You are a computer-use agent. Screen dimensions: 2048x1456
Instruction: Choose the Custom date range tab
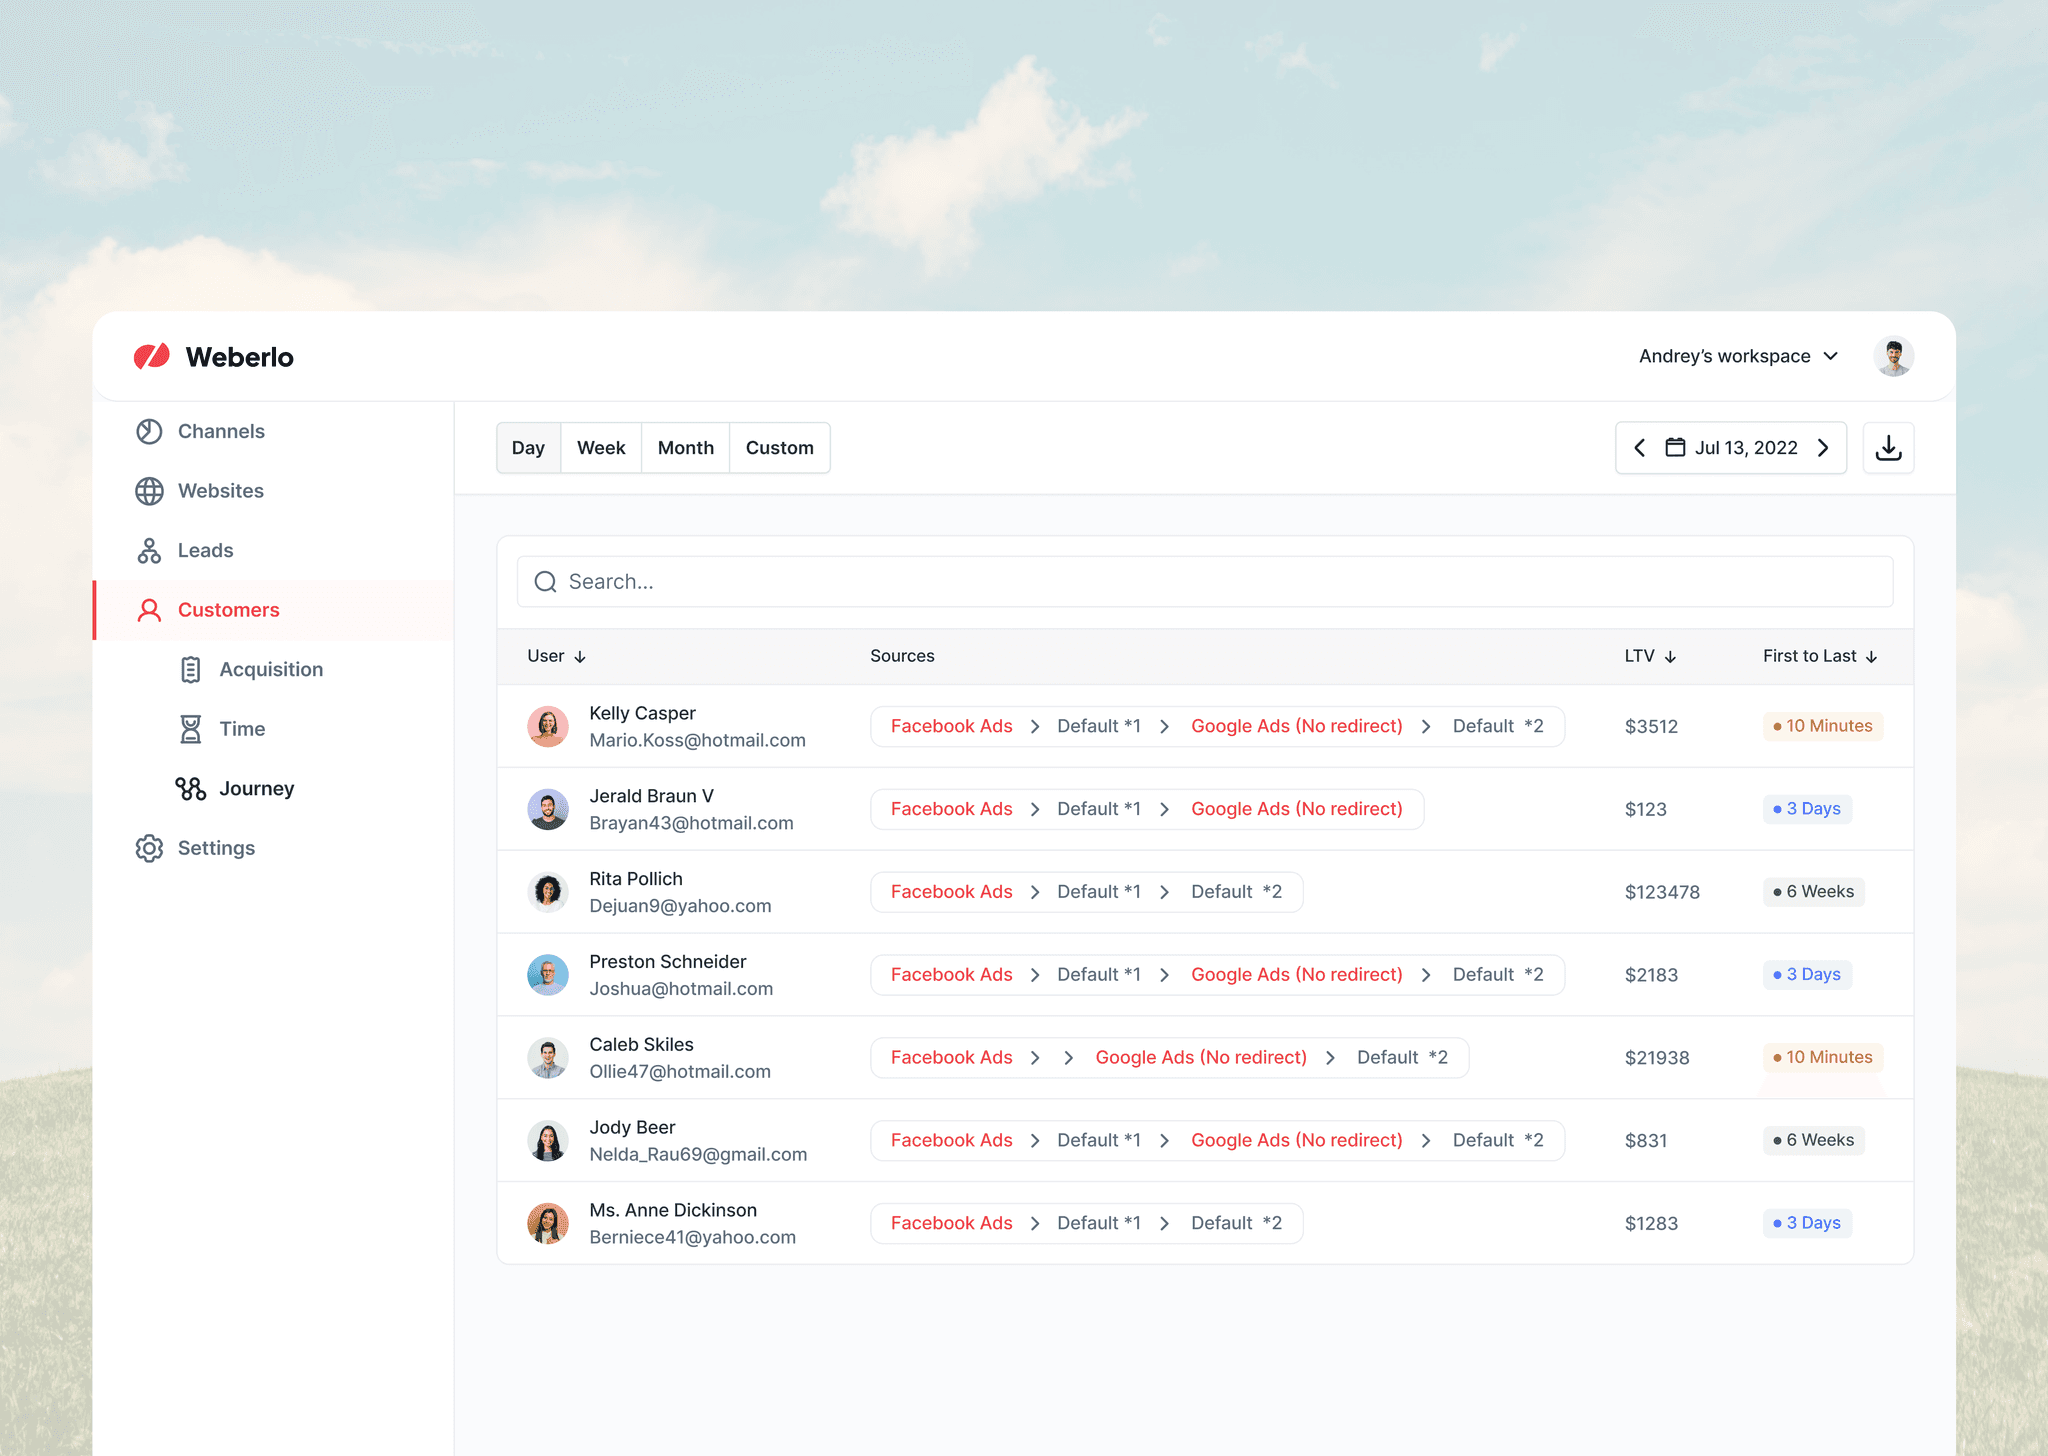[x=779, y=448]
